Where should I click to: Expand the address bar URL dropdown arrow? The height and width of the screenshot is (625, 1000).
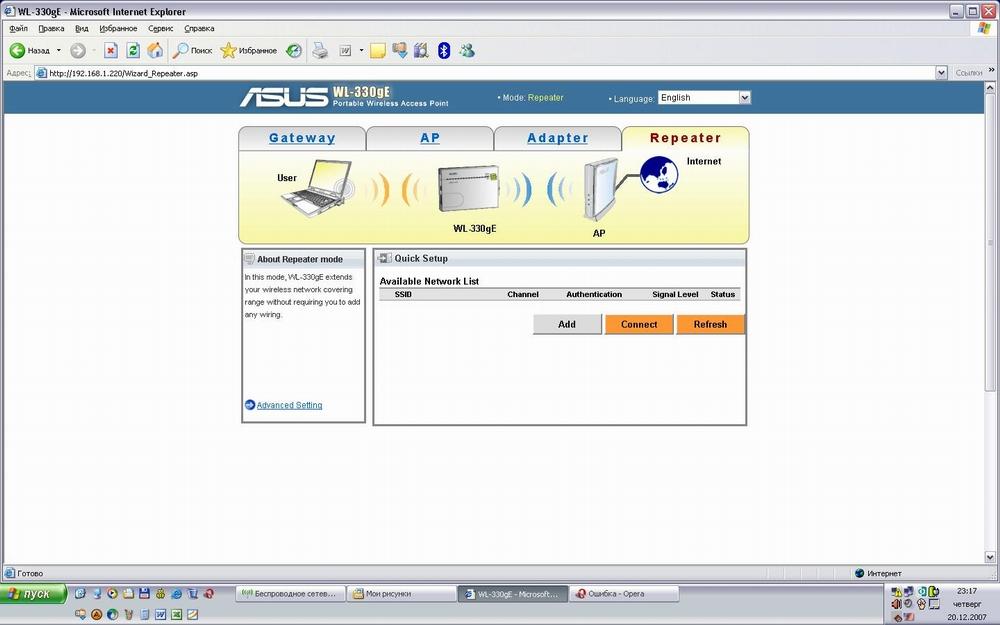pyautogui.click(x=941, y=73)
